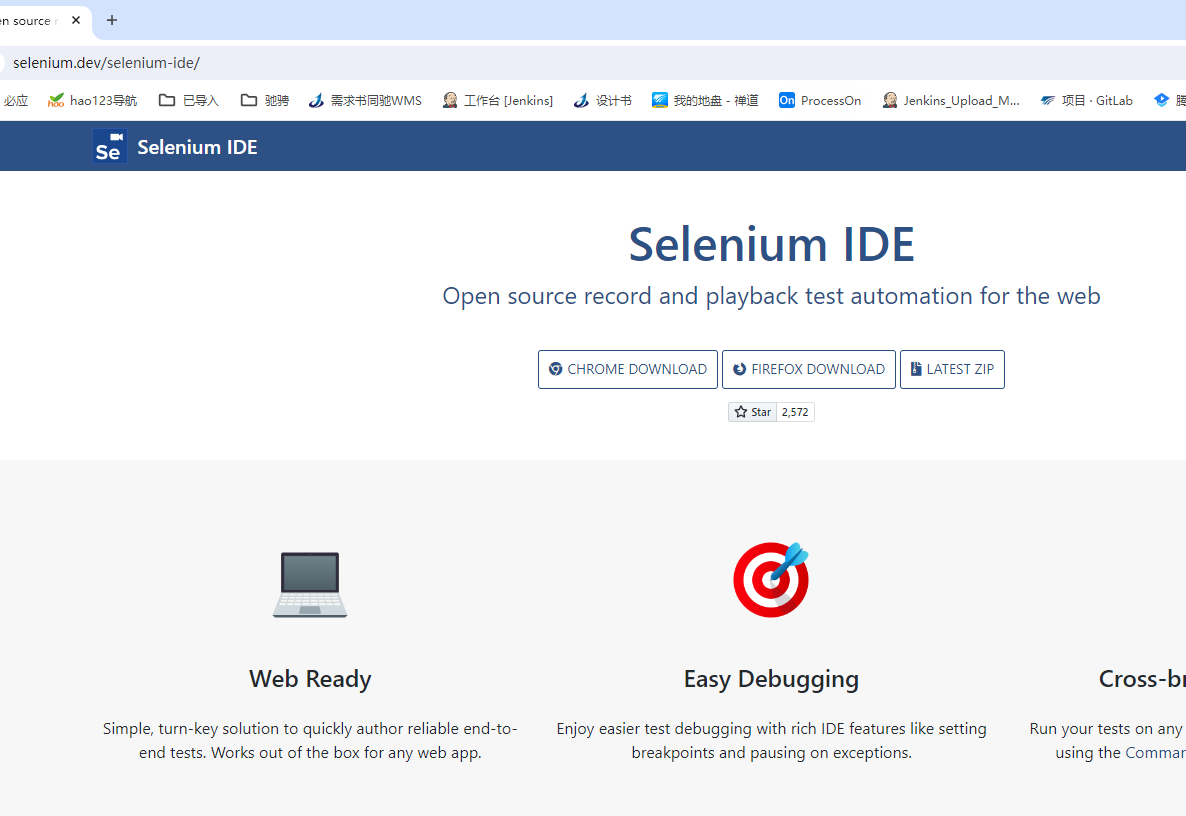Open the 已导入 bookmarks folder
Image resolution: width=1186 pixels, height=816 pixels.
tap(189, 101)
